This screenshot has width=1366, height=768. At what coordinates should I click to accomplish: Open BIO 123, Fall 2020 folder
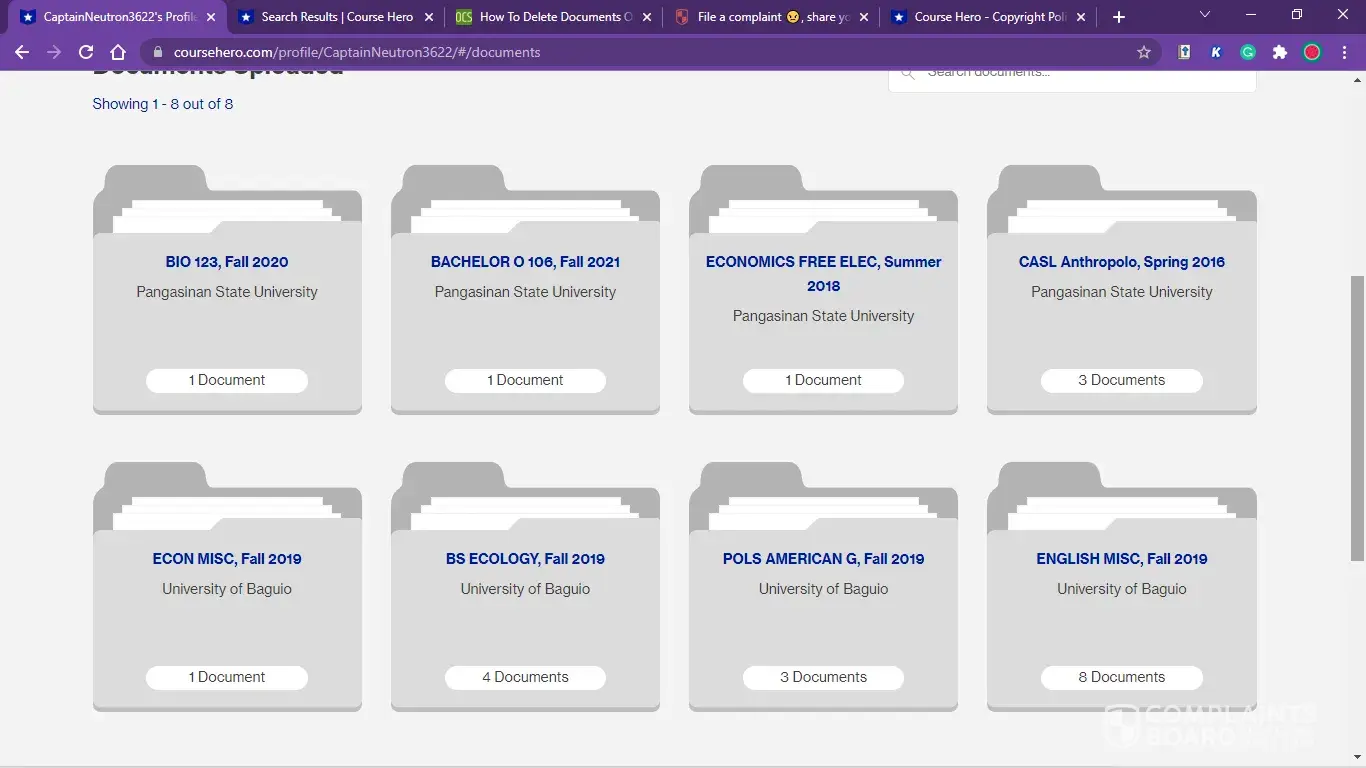pos(227,262)
